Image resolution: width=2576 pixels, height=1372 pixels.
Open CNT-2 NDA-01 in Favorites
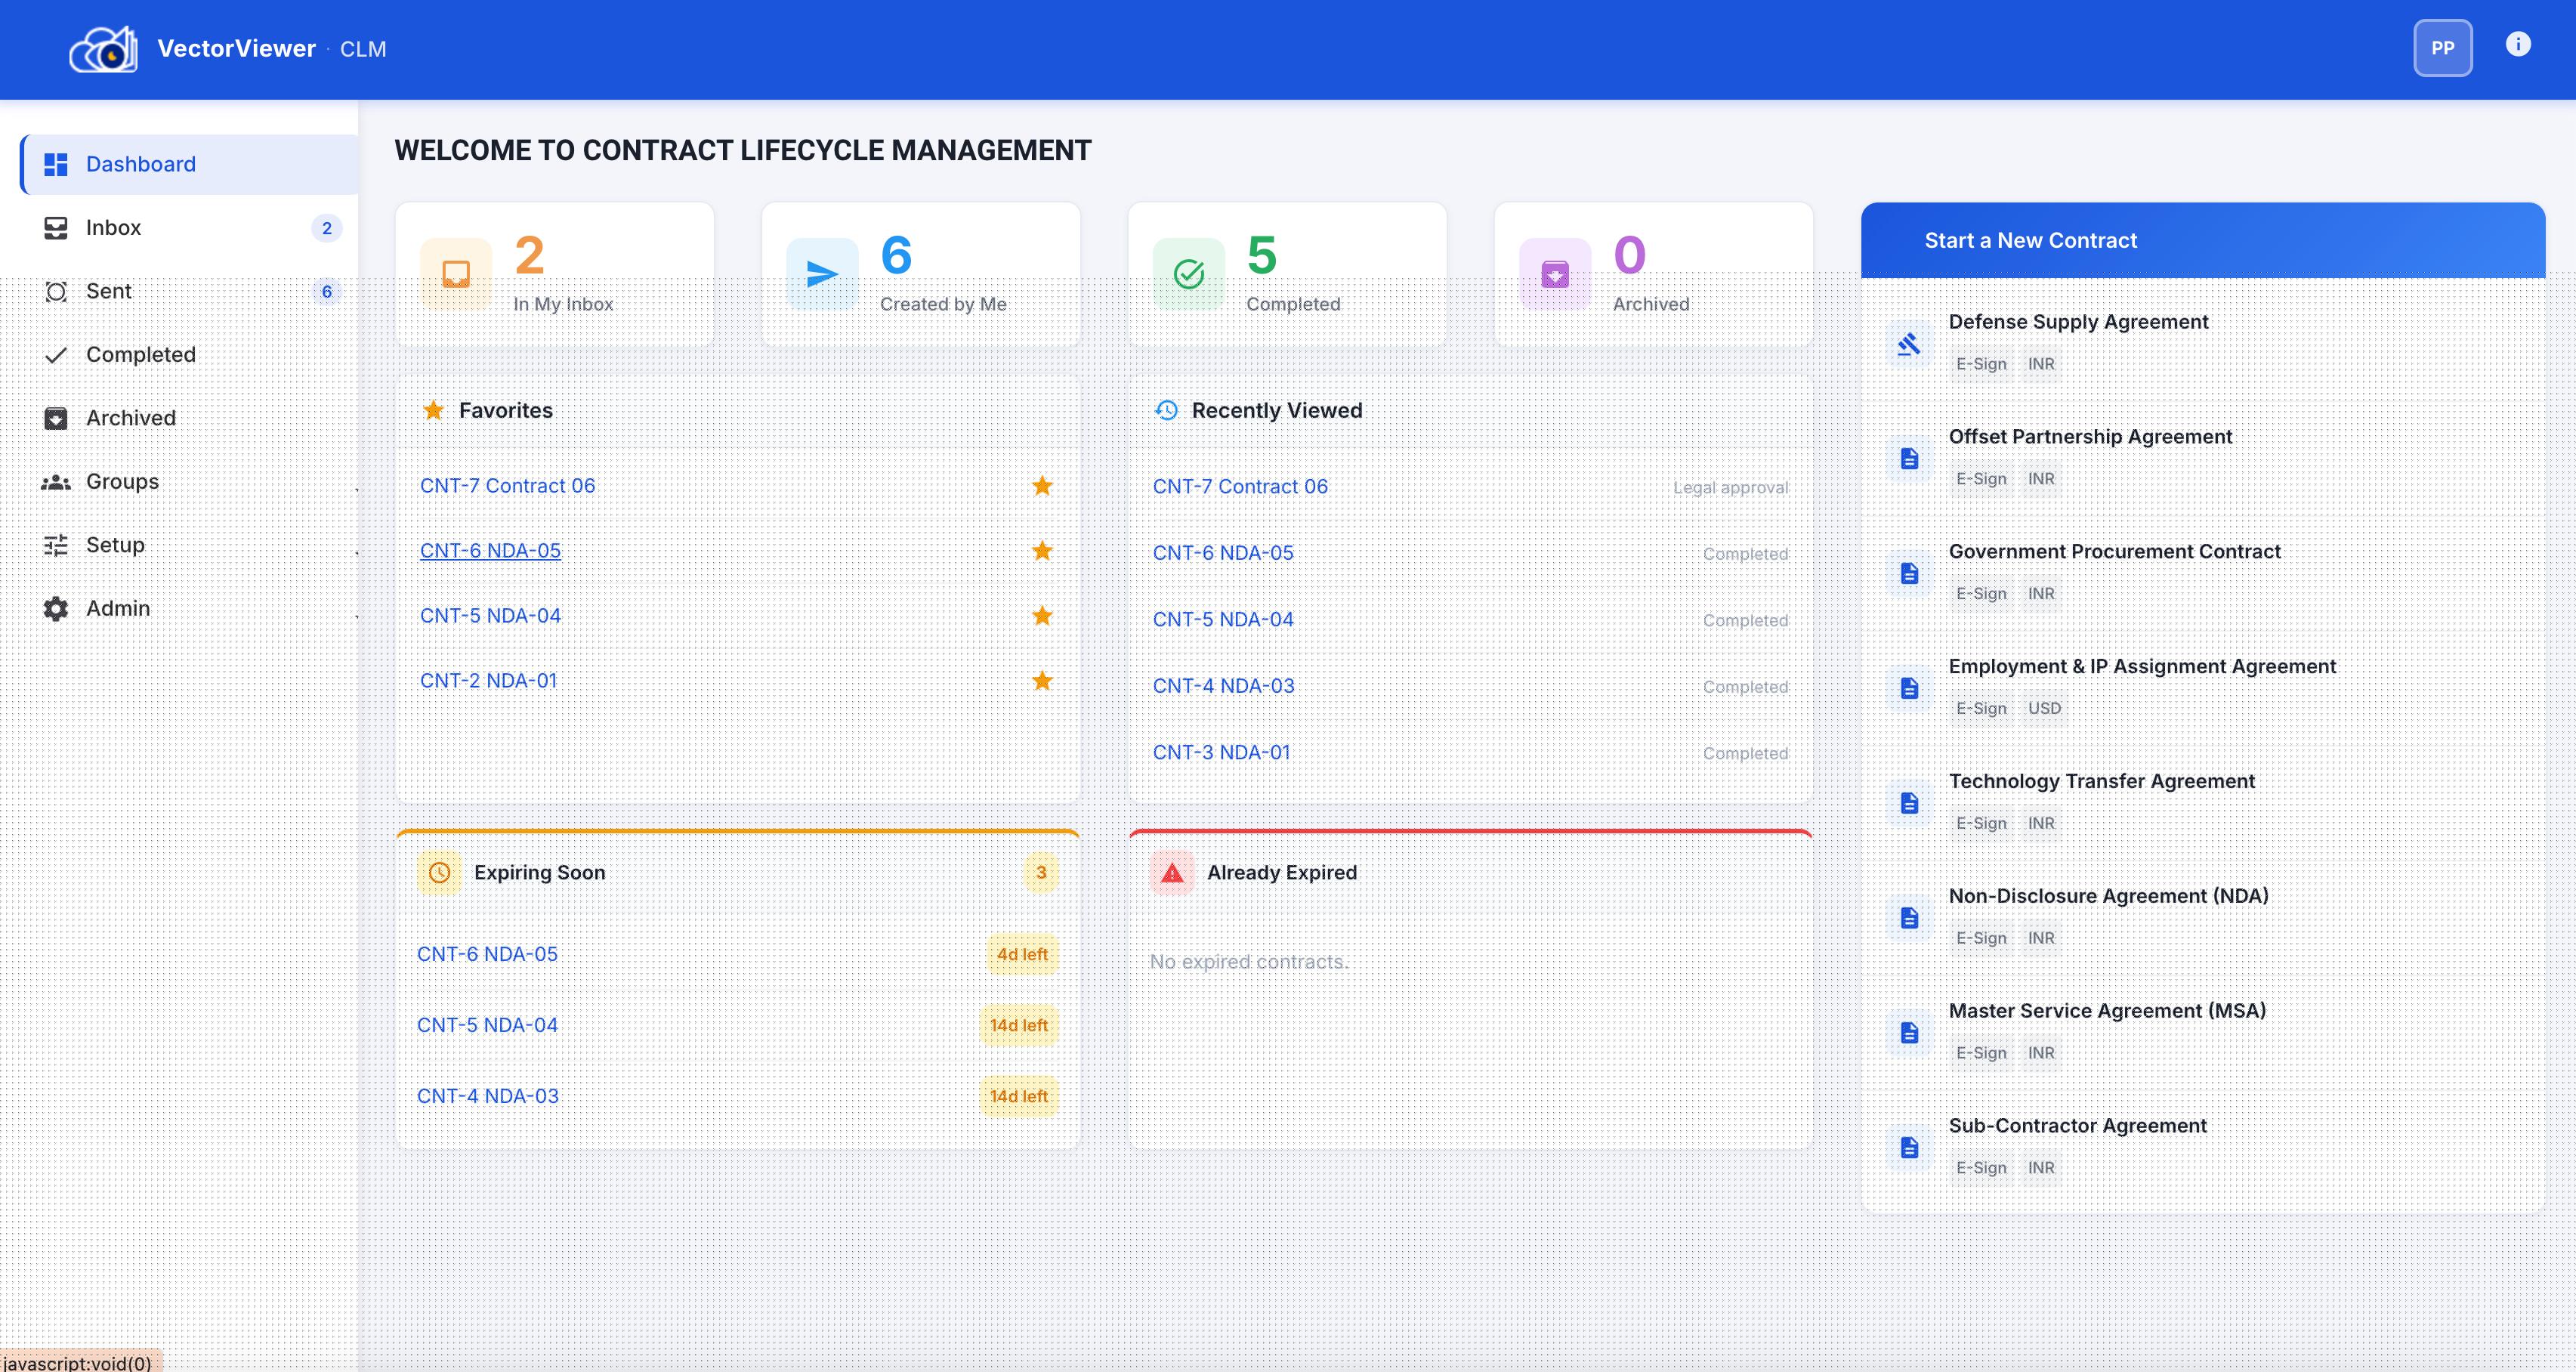pos(488,681)
